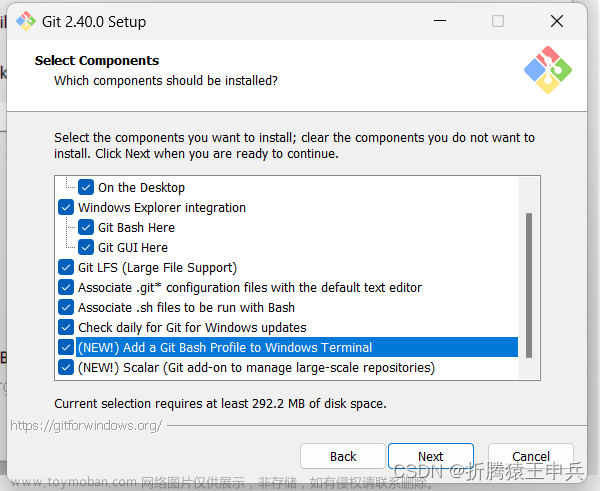Screen dimensions: 600x491
Task: Click the Next button
Action: click(431, 456)
